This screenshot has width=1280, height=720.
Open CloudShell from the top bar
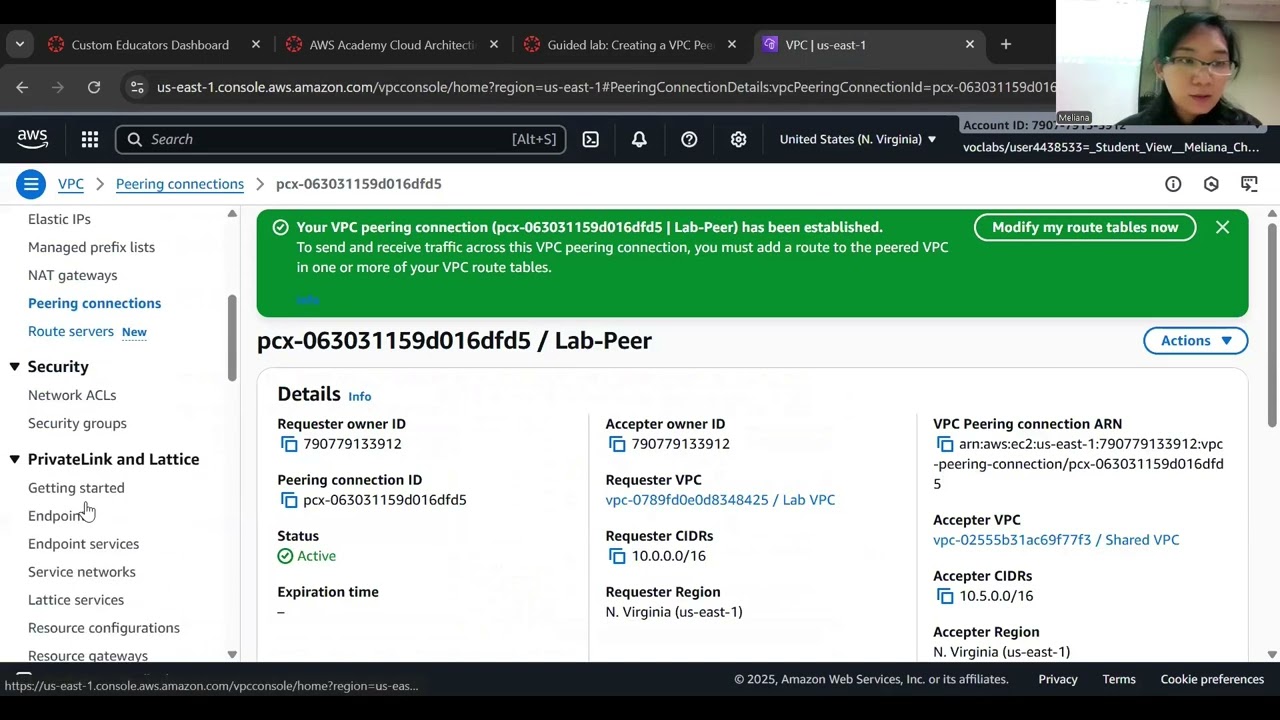pos(591,139)
